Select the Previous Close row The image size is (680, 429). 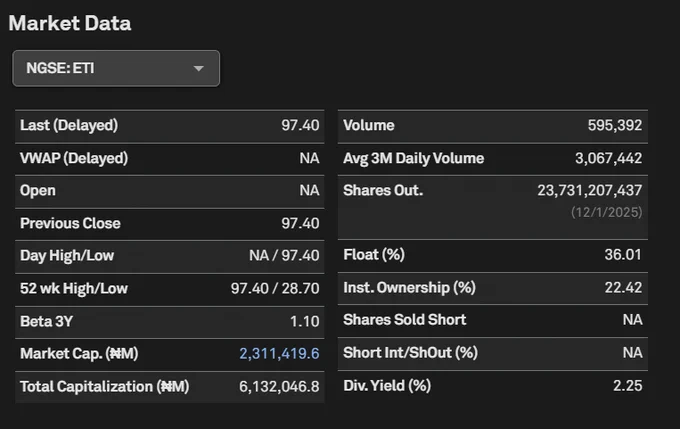(170, 224)
